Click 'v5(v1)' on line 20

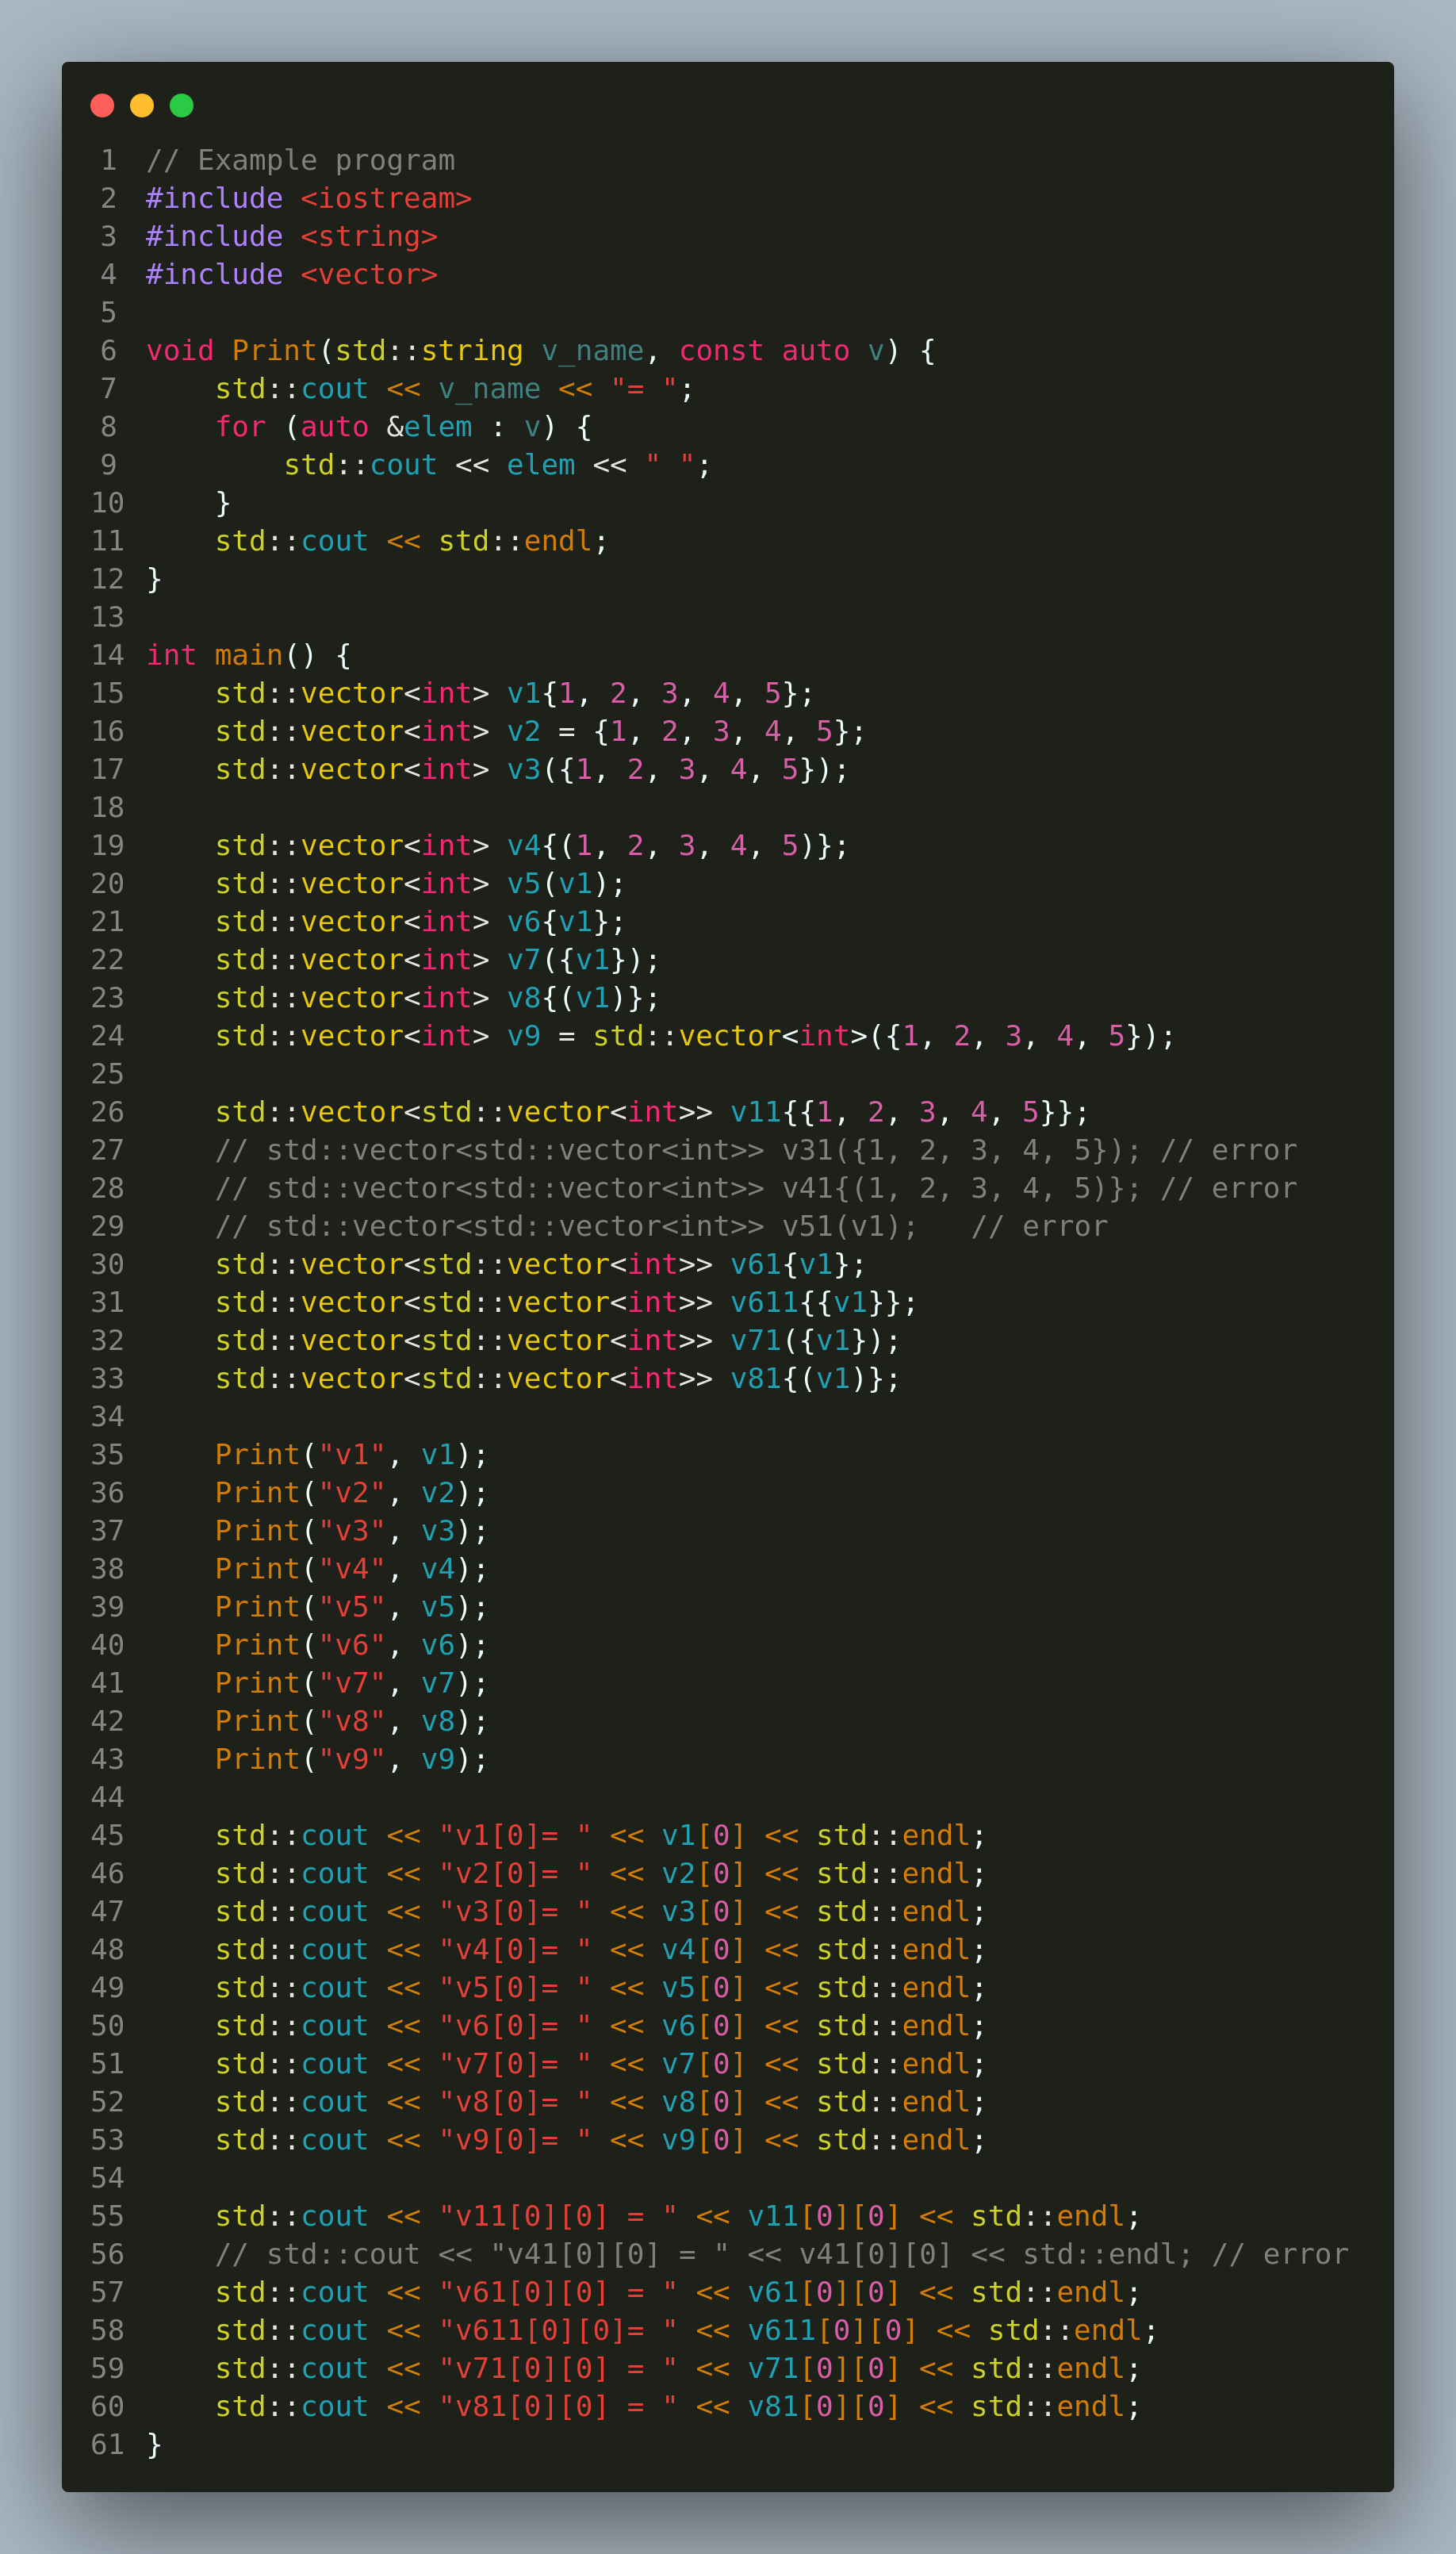[558, 883]
